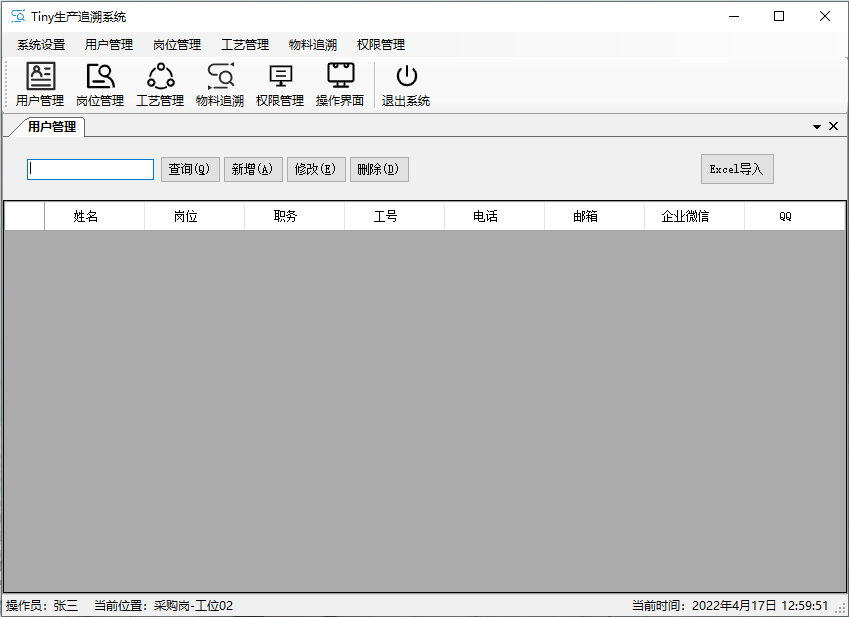Viewport: 849px width, 617px height.
Task: Open 用户管理 toolbar icon
Action: point(40,84)
